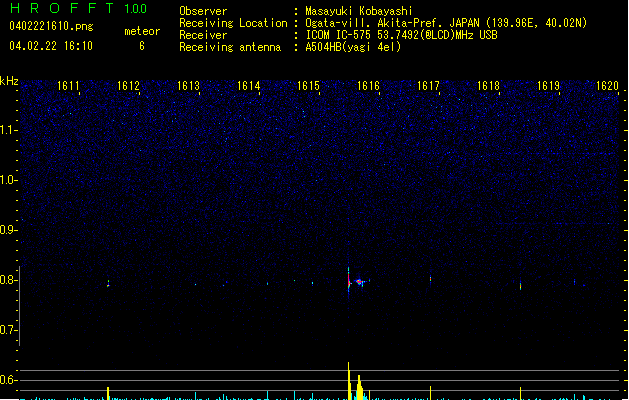Click the 1617 time axis label
Viewport: 629px width, 400px height.
428,86
